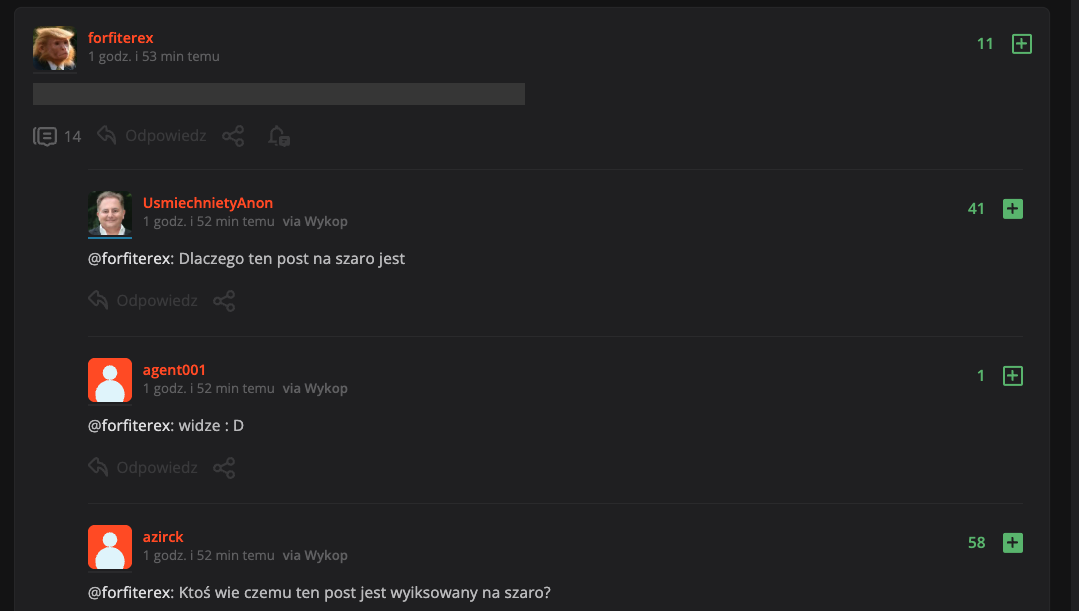This screenshot has width=1079, height=611.
Task: Share agent001's comment
Action: 224,467
